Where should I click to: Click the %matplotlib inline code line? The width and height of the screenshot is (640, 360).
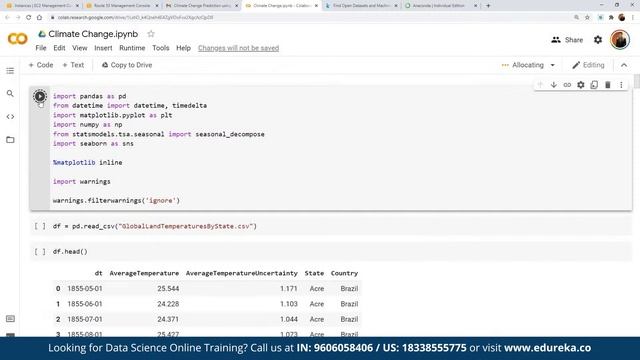(87, 162)
